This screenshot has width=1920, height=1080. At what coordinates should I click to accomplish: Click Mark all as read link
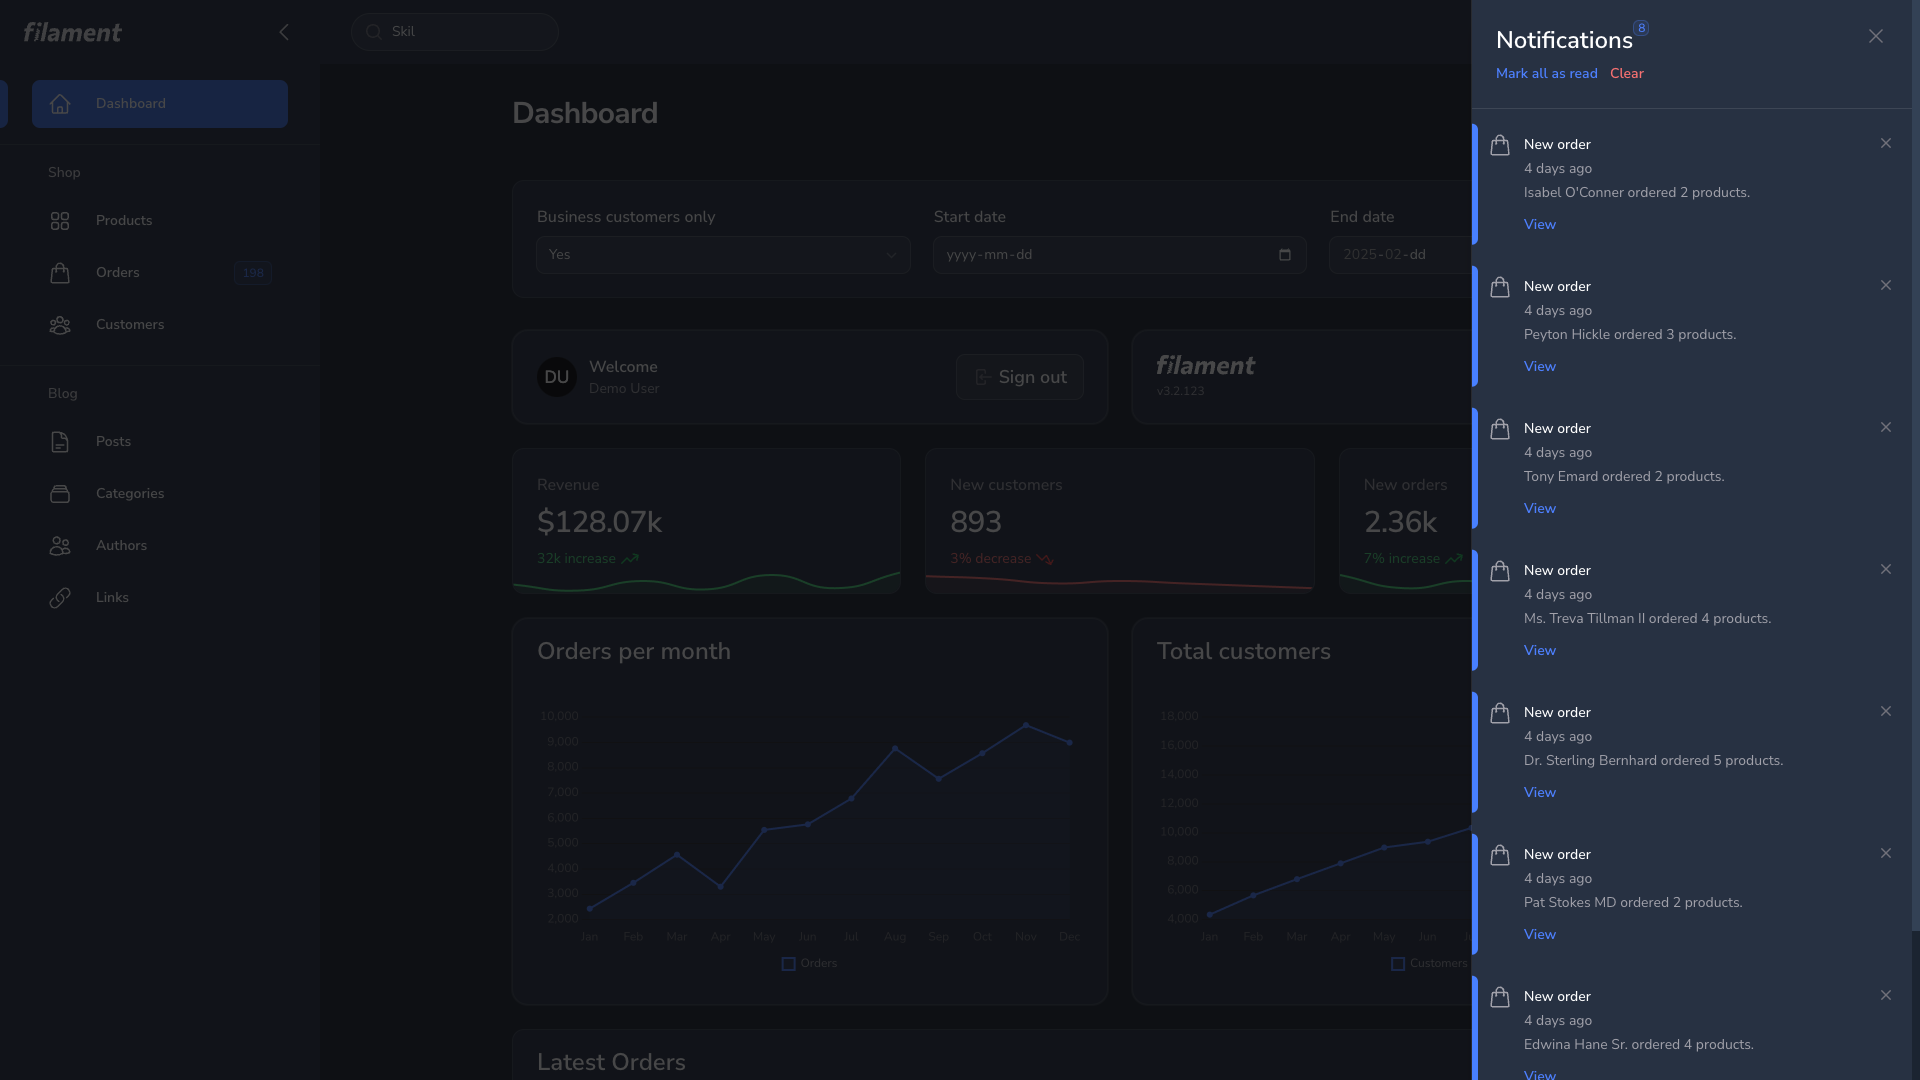coord(1546,74)
